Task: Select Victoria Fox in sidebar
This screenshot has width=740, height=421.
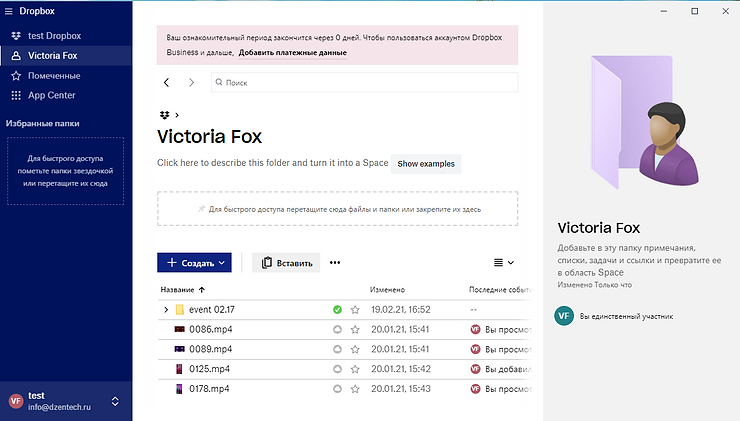Action: (66, 56)
